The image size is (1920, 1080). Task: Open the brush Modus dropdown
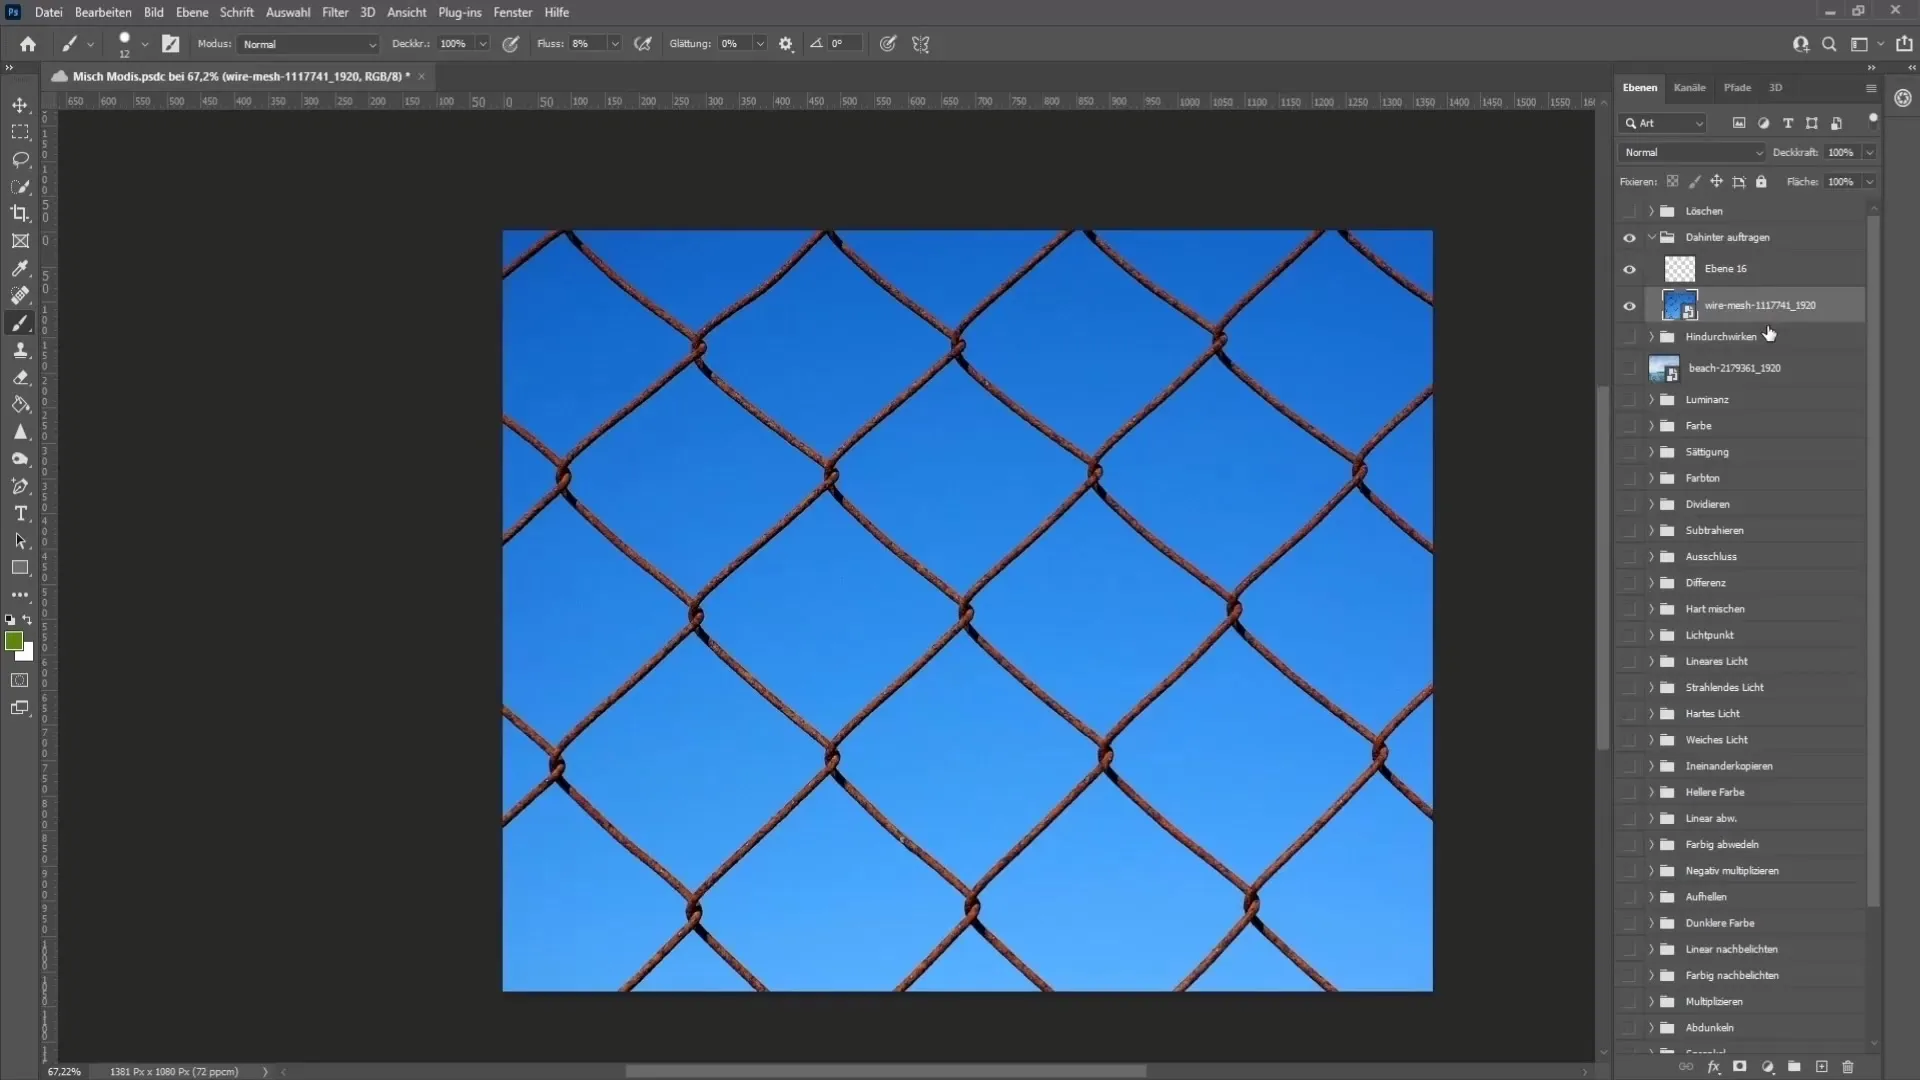[x=308, y=44]
